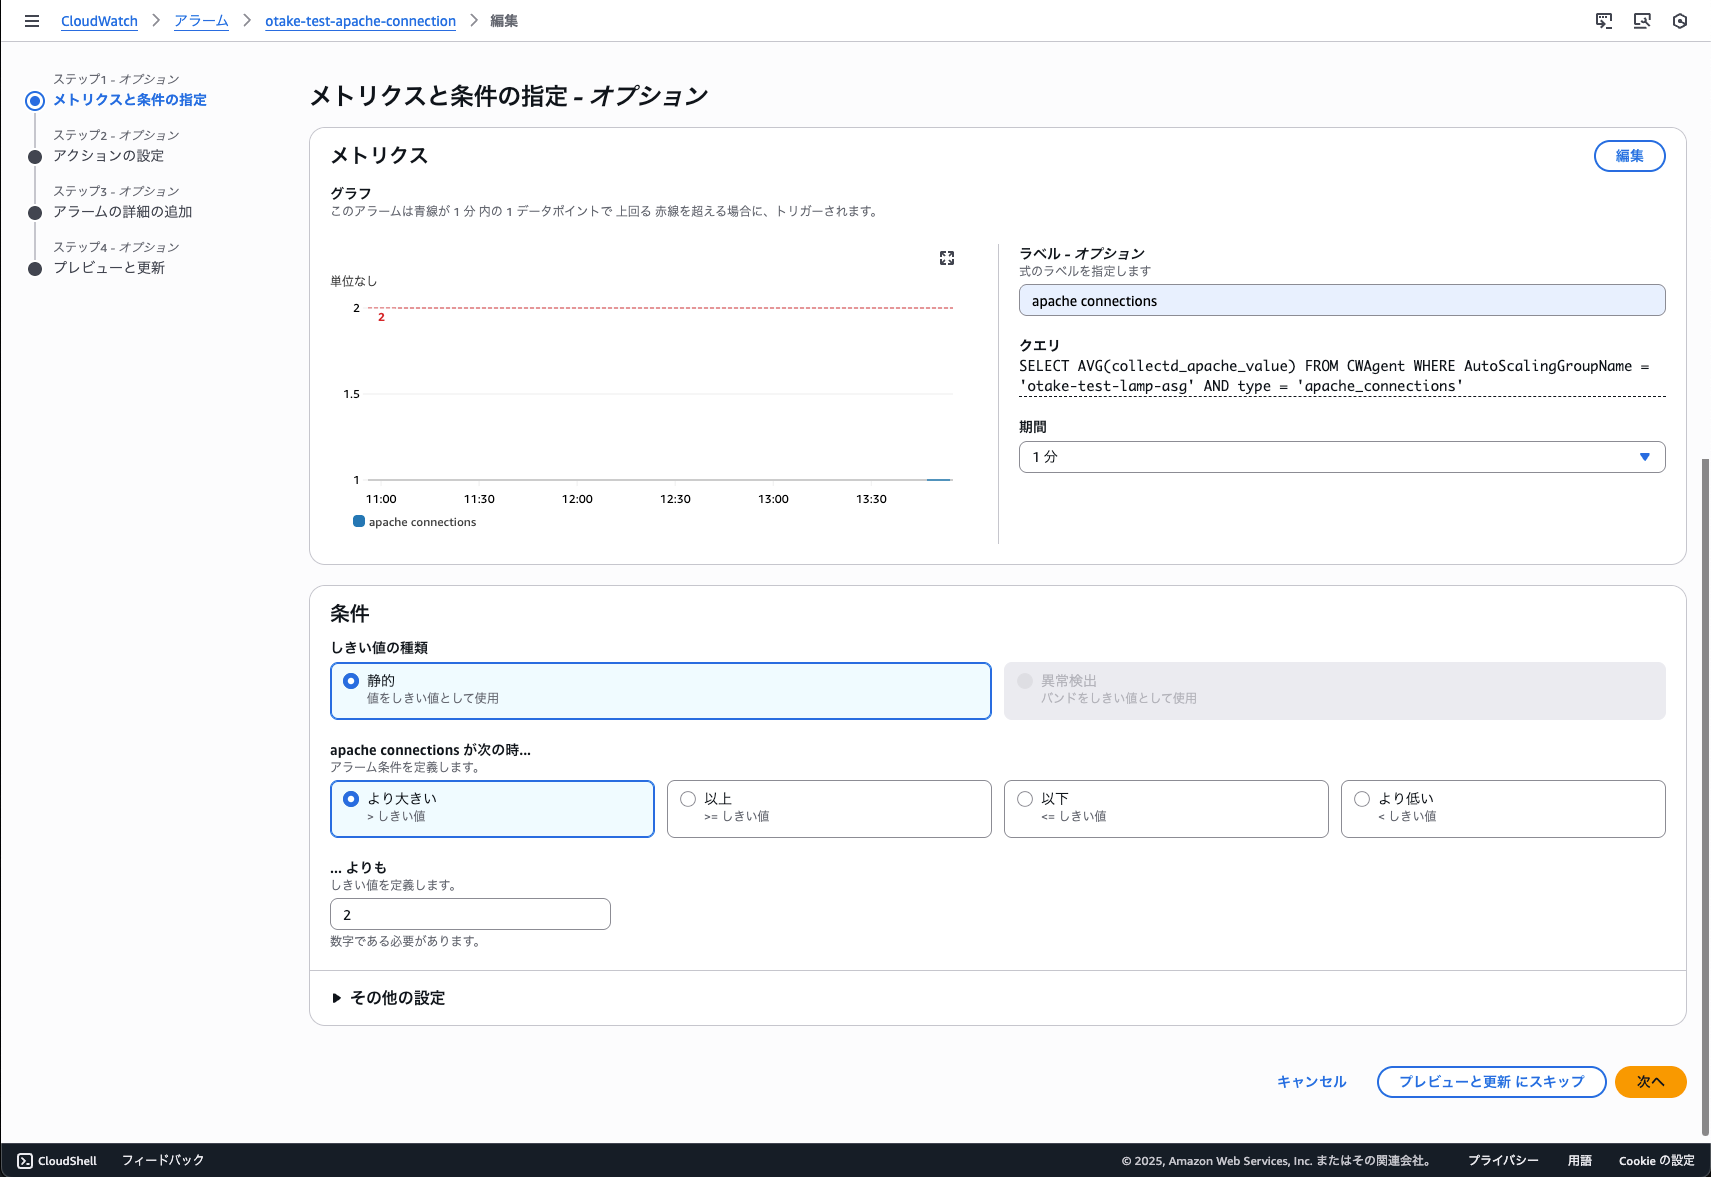1711x1177 pixels.
Task: Click the step 1 indicator circle in sidebar
Action: pyautogui.click(x=35, y=100)
